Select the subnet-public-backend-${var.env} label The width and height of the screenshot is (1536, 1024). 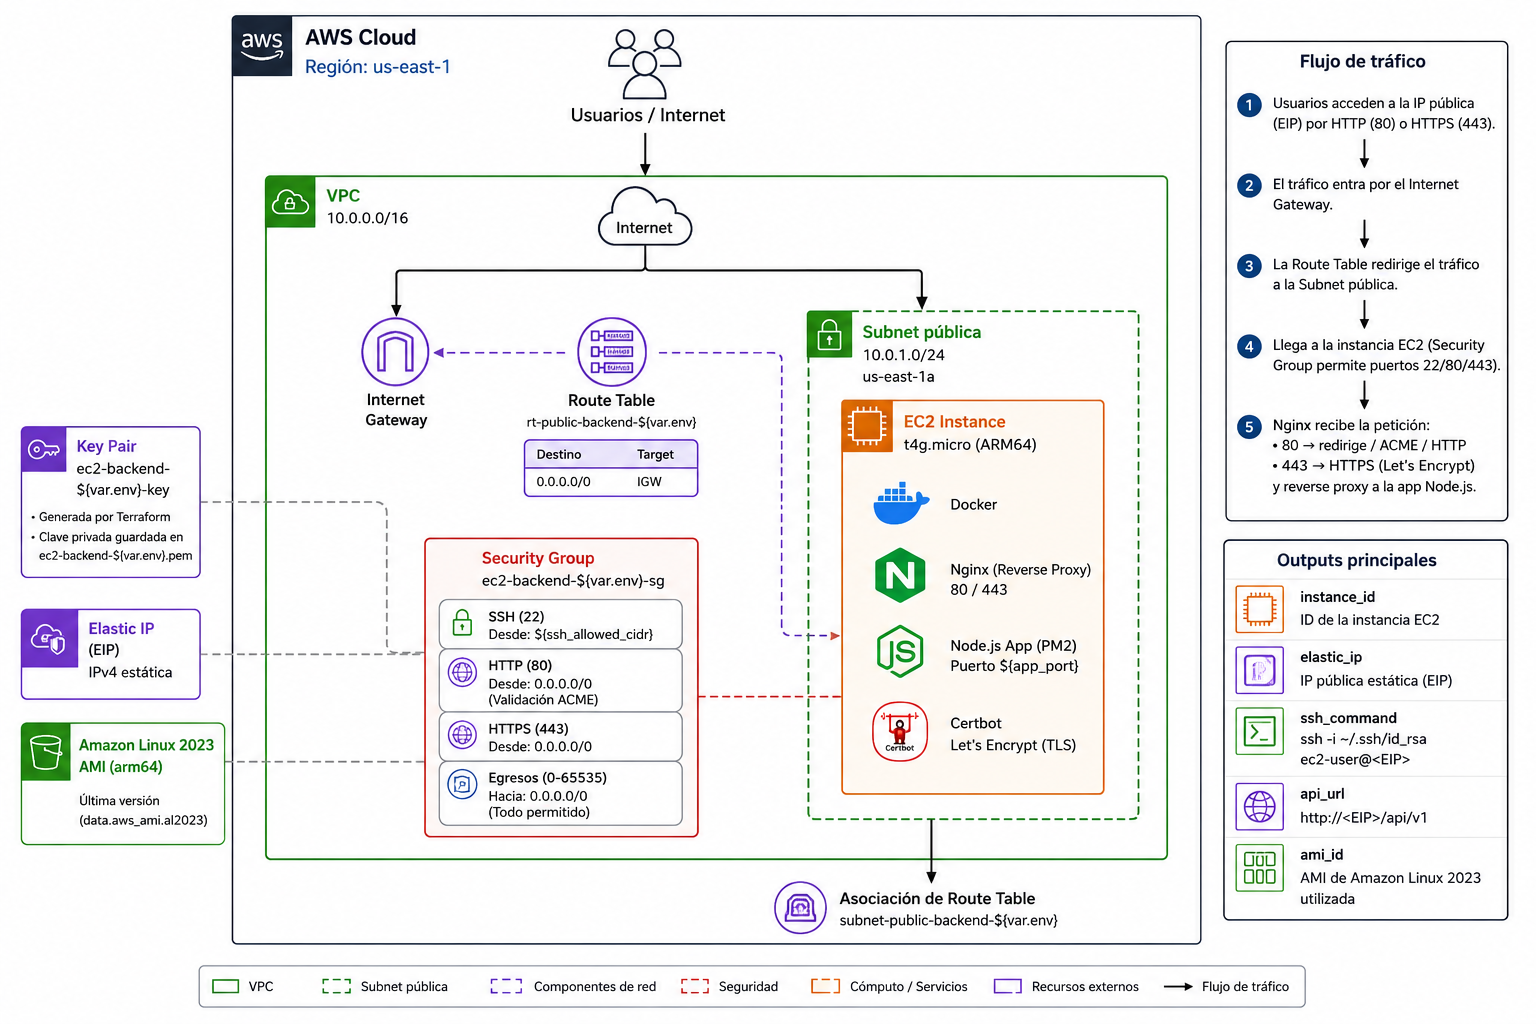point(948,920)
